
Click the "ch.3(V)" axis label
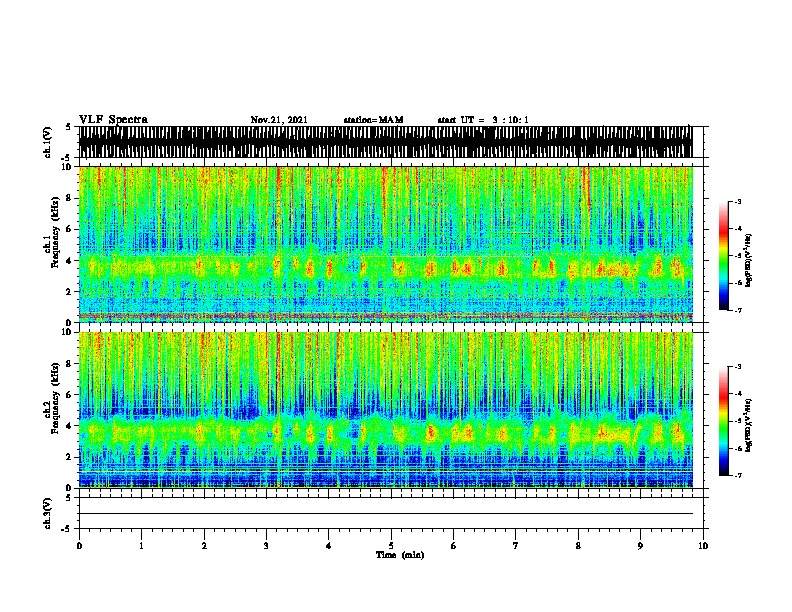pos(48,513)
